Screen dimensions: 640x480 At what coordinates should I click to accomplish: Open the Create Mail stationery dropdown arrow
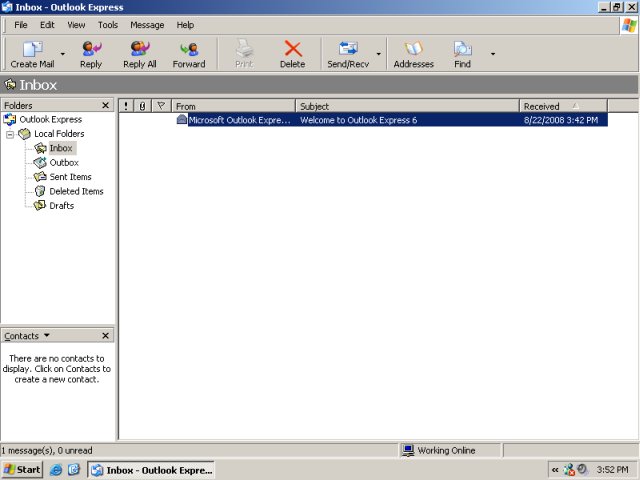point(62,54)
